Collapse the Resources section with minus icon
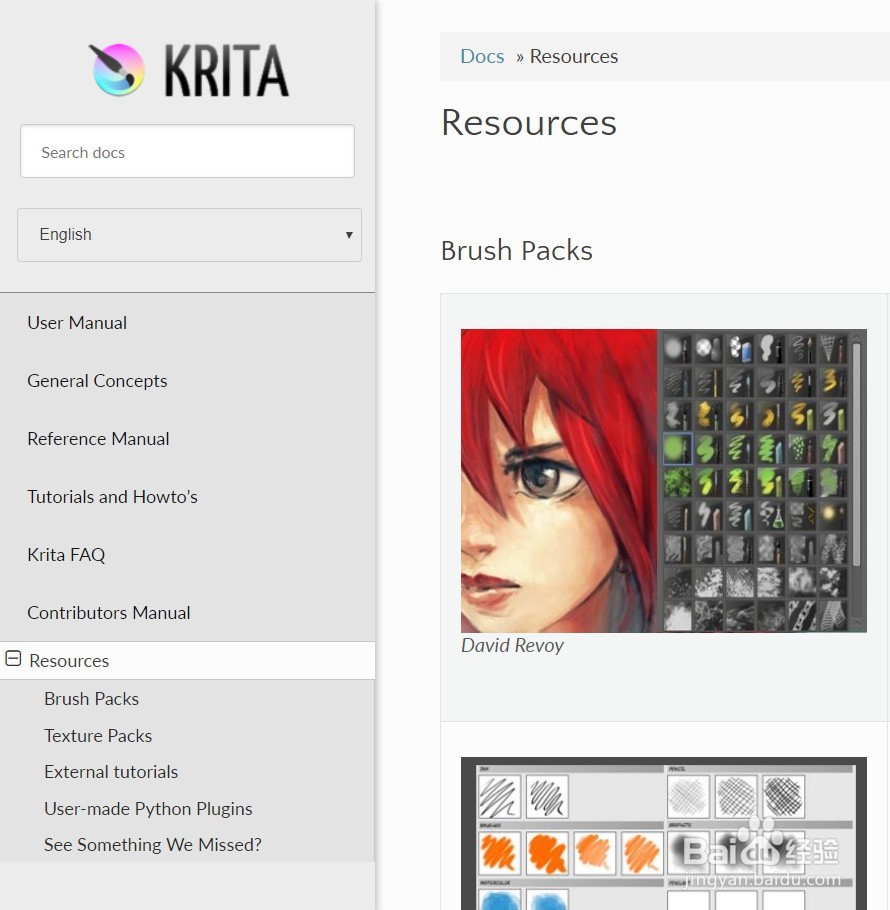The image size is (890, 910). 13,659
